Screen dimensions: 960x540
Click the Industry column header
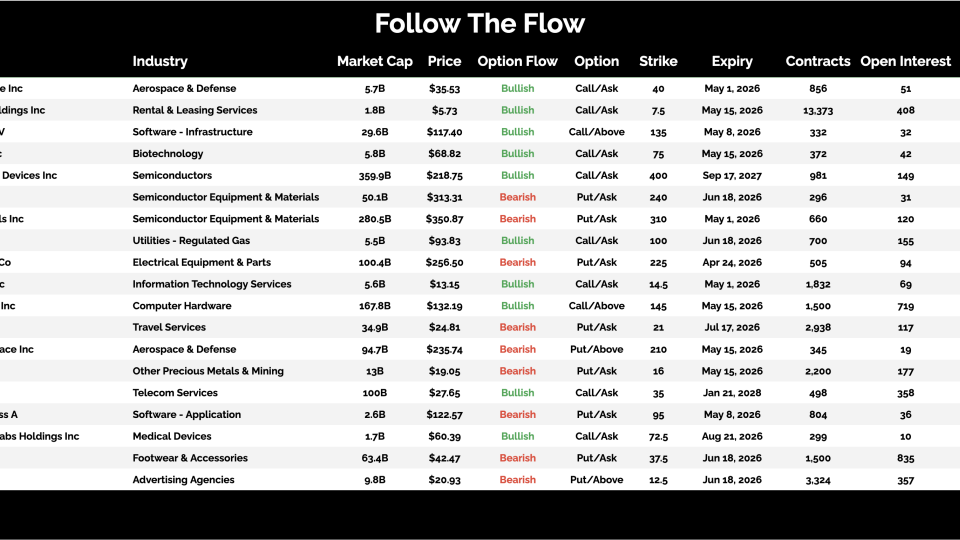(160, 61)
